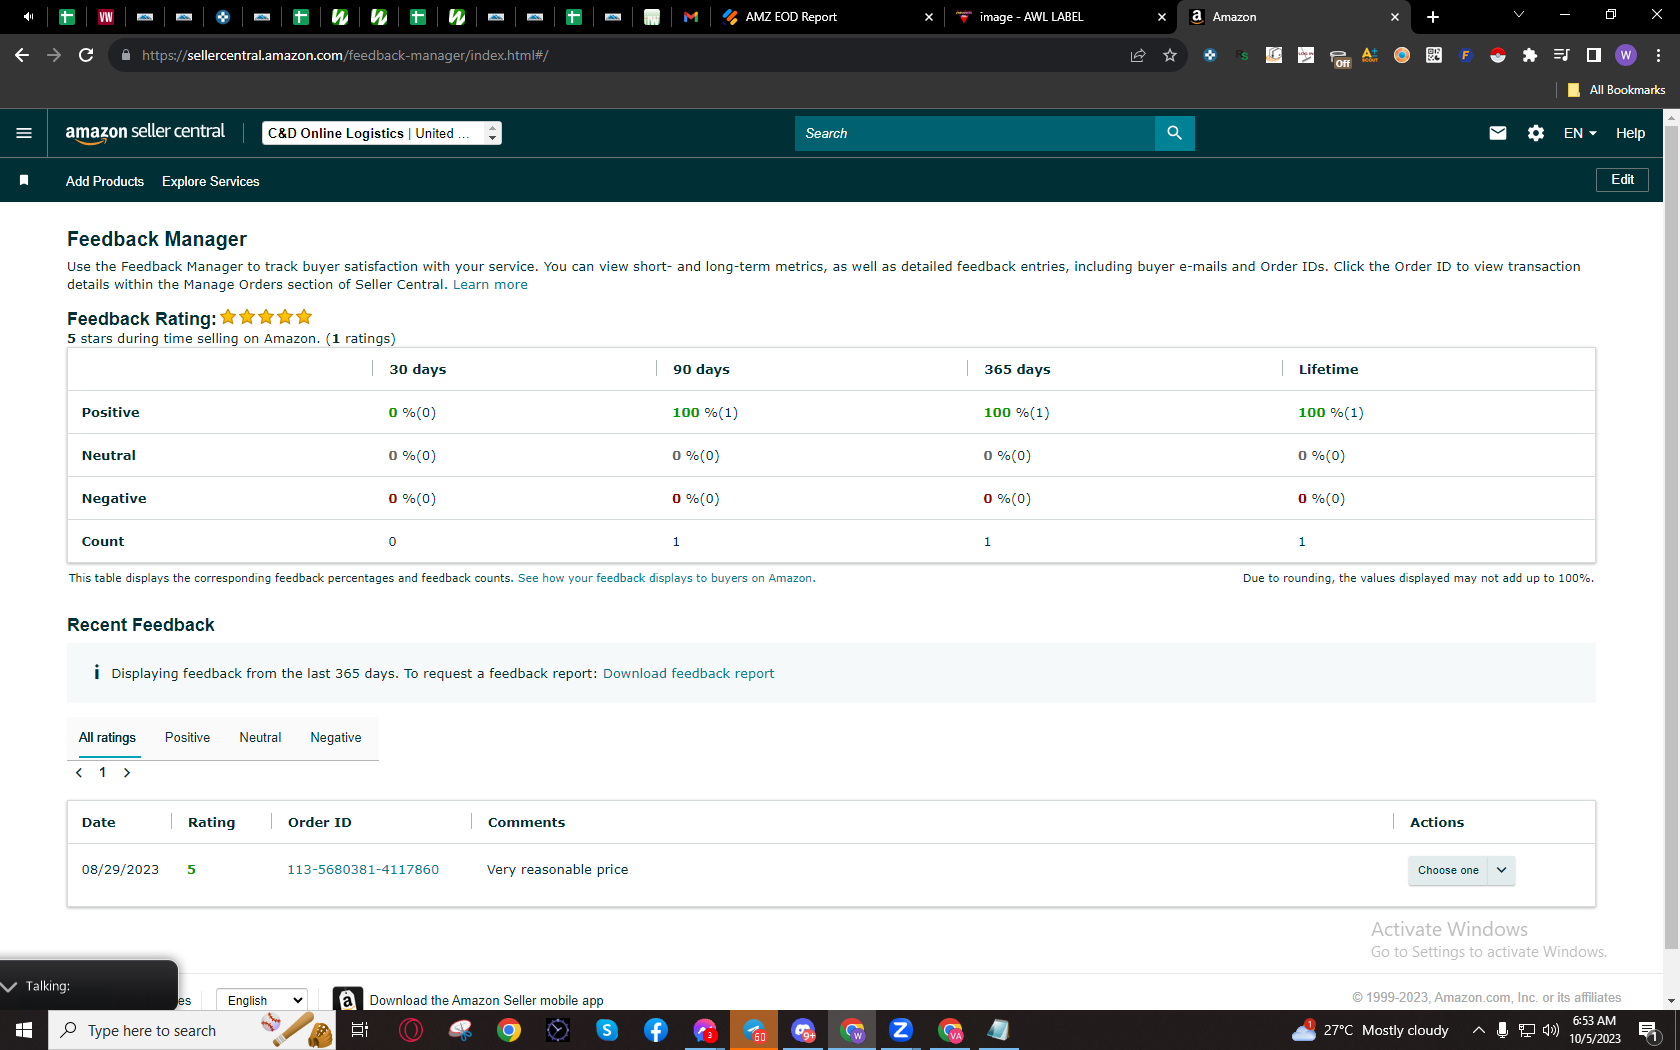Open the Windows notification center icon
1680x1050 pixels.
[1650, 1030]
